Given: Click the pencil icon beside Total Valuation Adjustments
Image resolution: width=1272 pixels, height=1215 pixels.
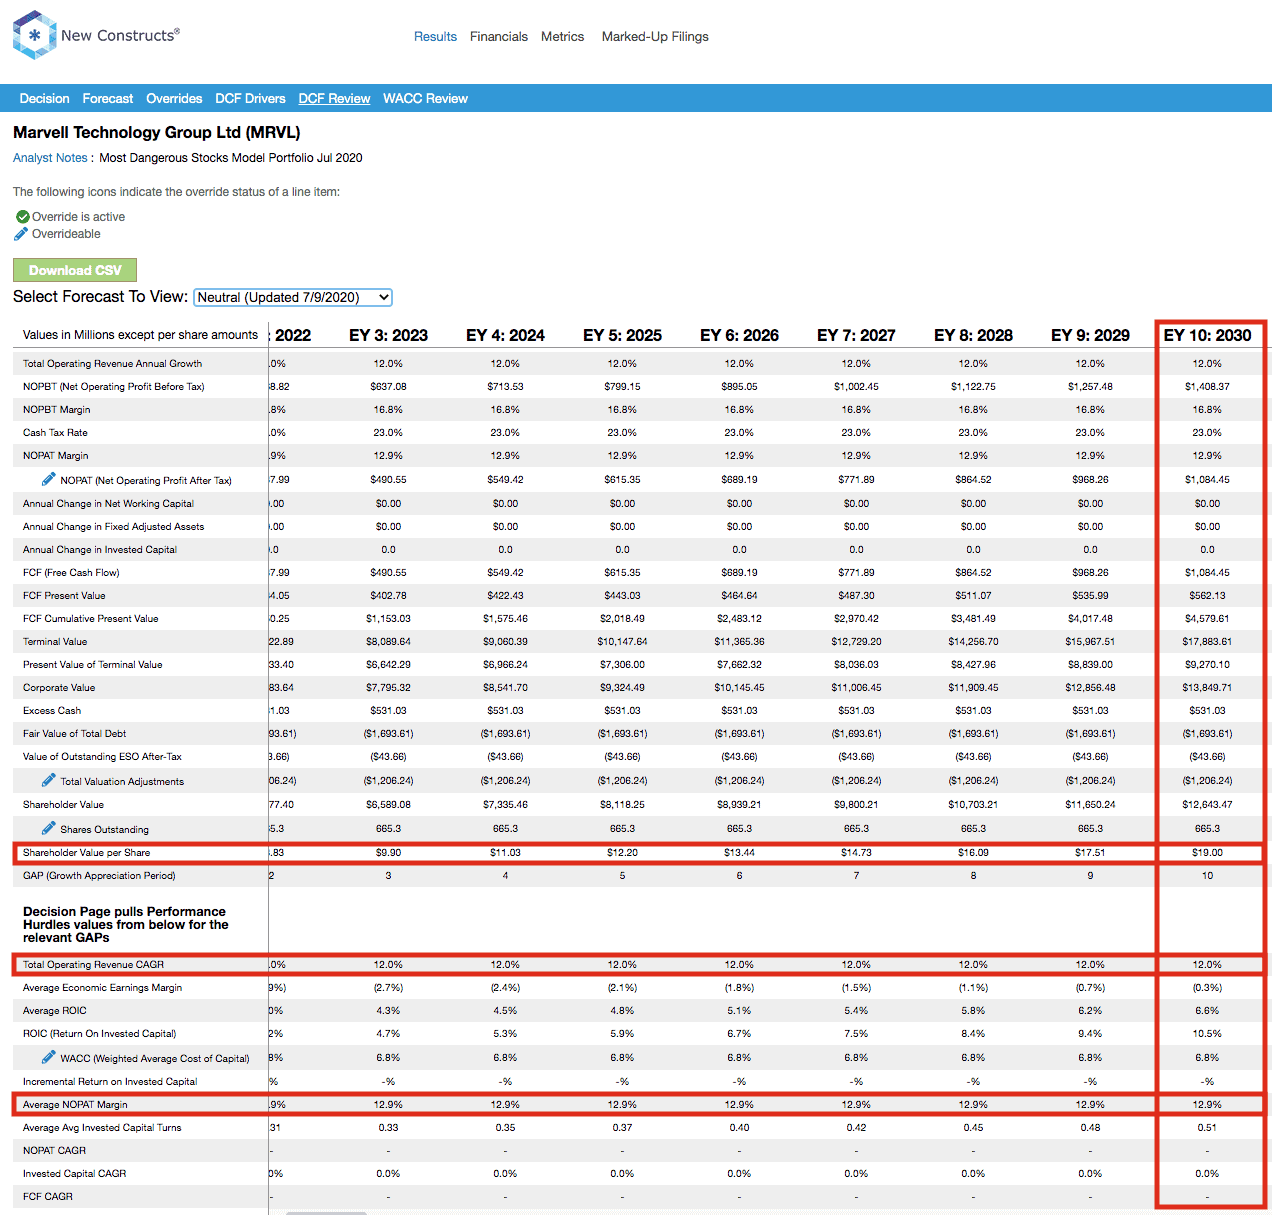Looking at the screenshot, I should point(48,780).
